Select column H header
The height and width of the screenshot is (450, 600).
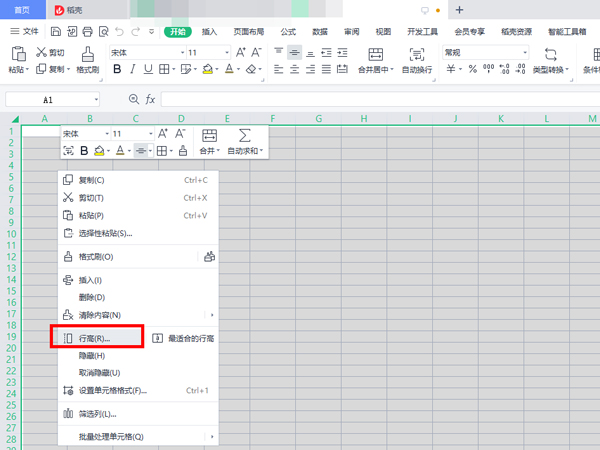point(364,119)
